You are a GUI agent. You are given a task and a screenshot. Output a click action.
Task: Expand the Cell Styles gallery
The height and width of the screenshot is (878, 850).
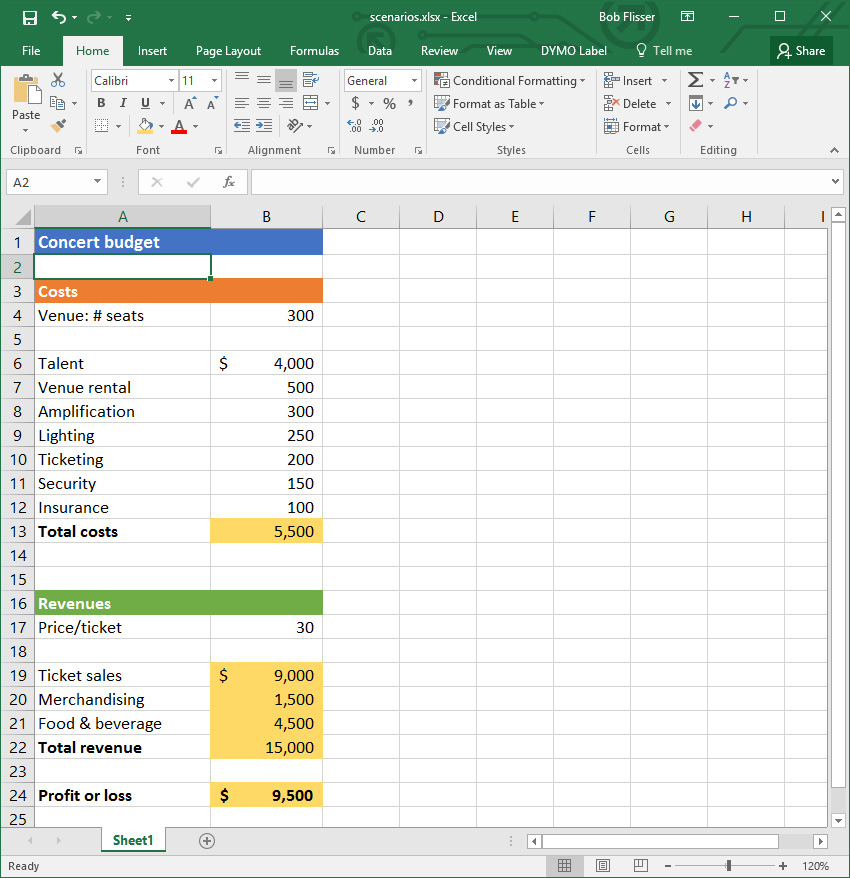(474, 127)
